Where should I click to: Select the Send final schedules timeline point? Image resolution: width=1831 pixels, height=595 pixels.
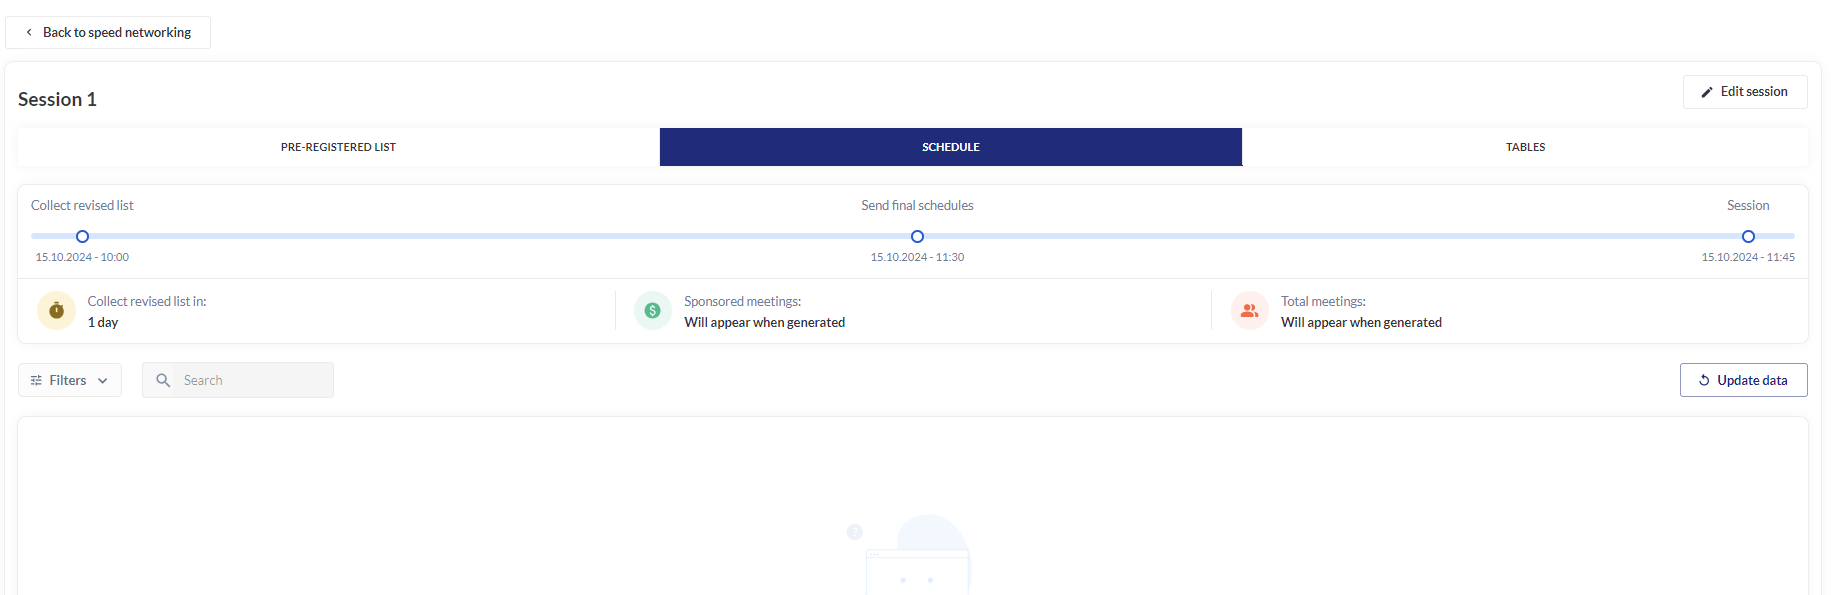click(917, 237)
